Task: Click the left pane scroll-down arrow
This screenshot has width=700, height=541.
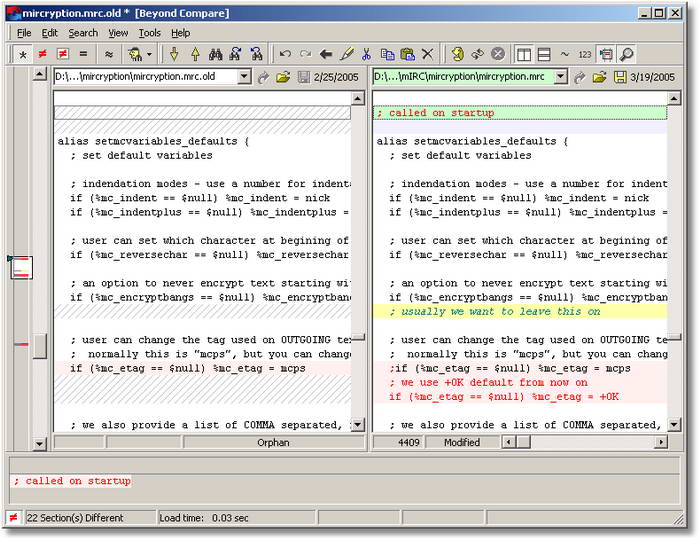Action: (358, 424)
